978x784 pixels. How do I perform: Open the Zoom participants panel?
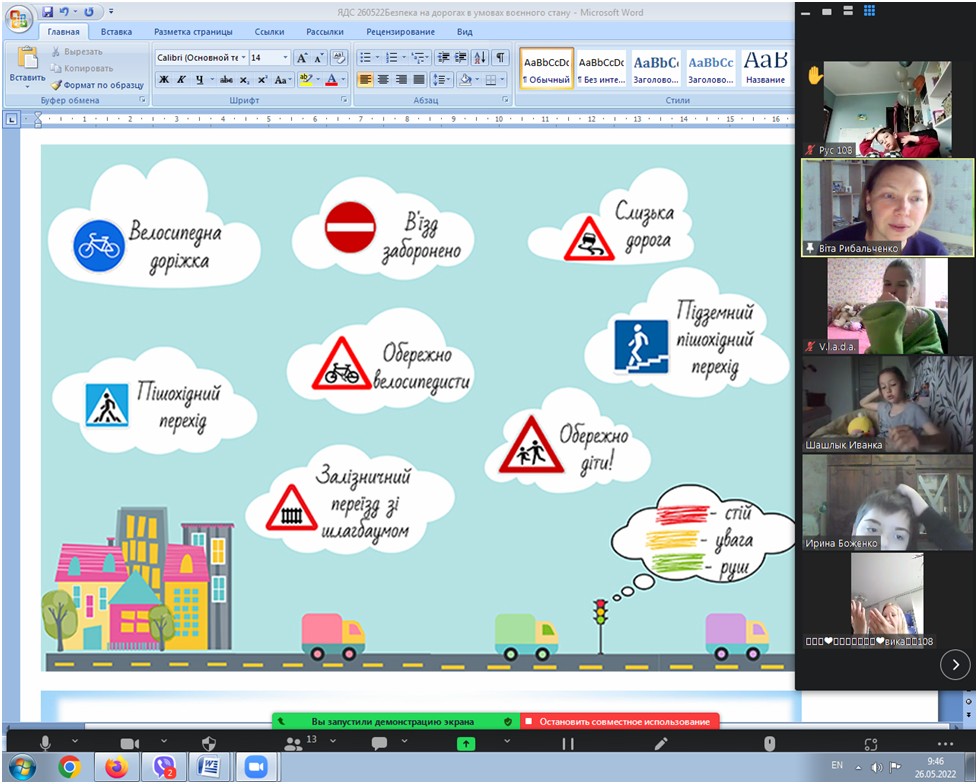click(293, 743)
